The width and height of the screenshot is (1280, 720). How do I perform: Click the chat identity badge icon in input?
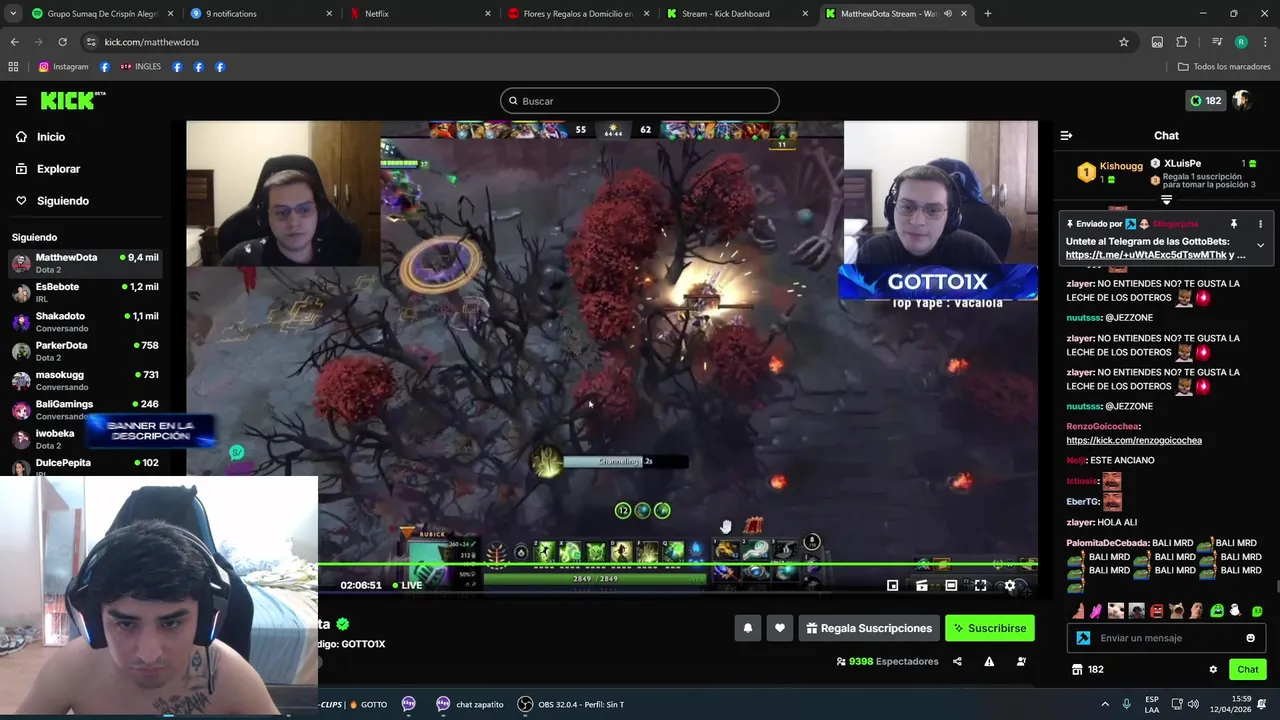click(x=1083, y=638)
